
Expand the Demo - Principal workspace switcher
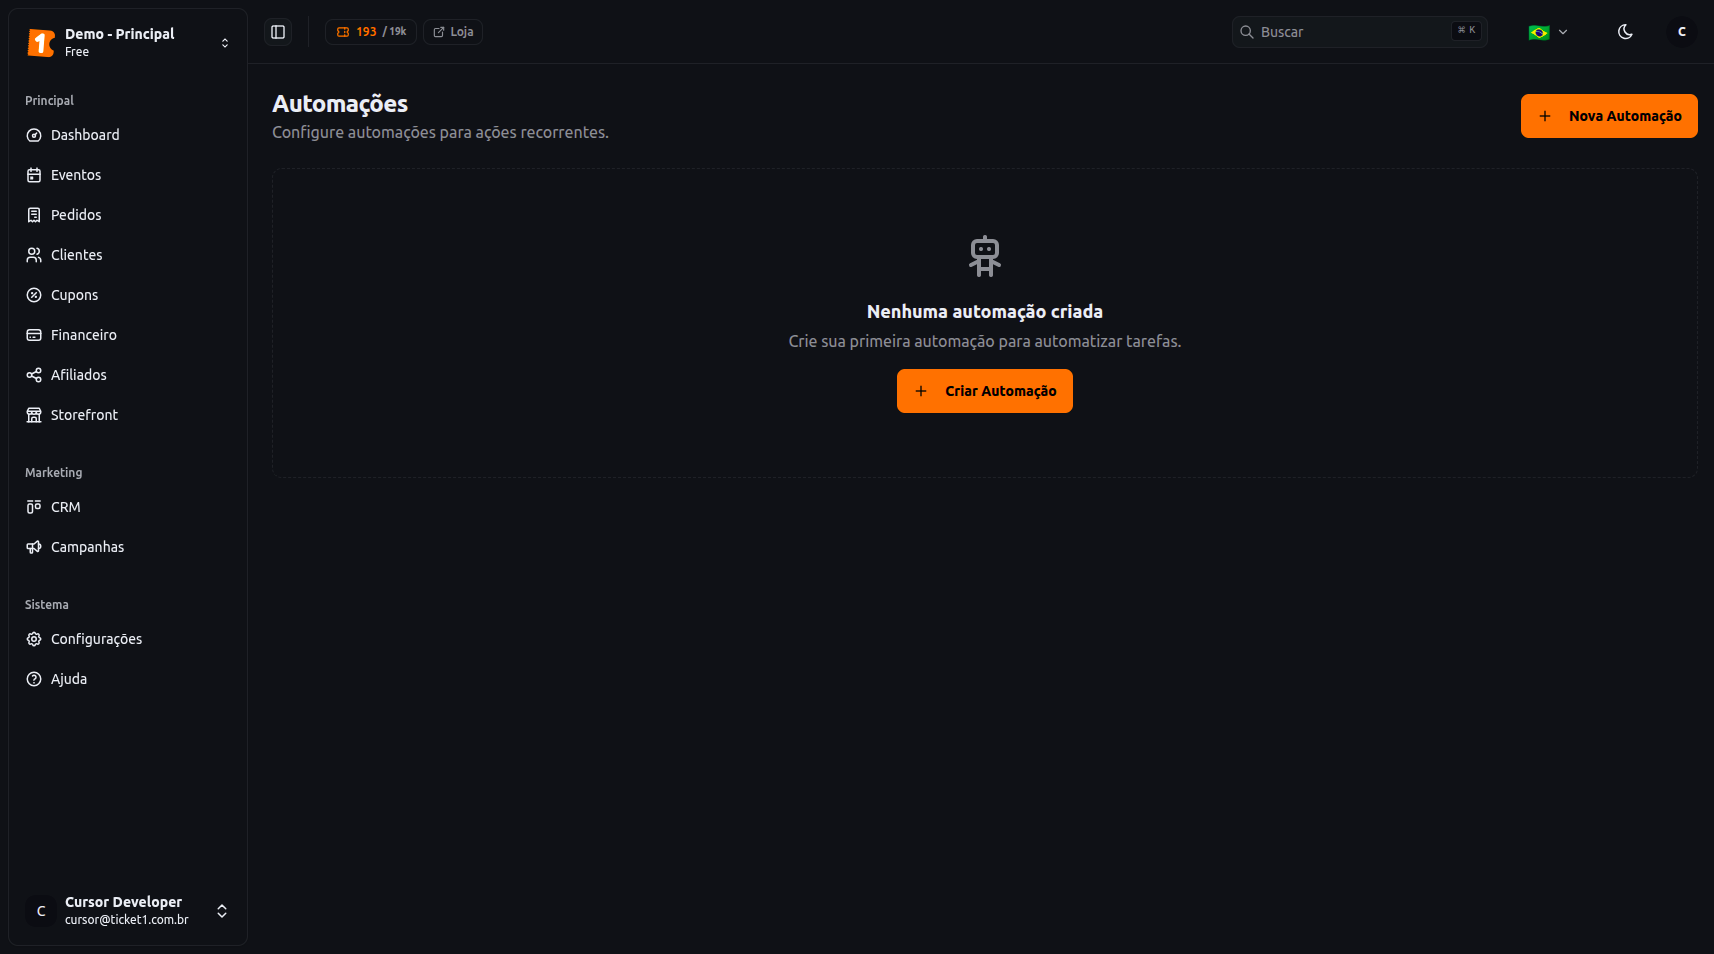(x=128, y=42)
